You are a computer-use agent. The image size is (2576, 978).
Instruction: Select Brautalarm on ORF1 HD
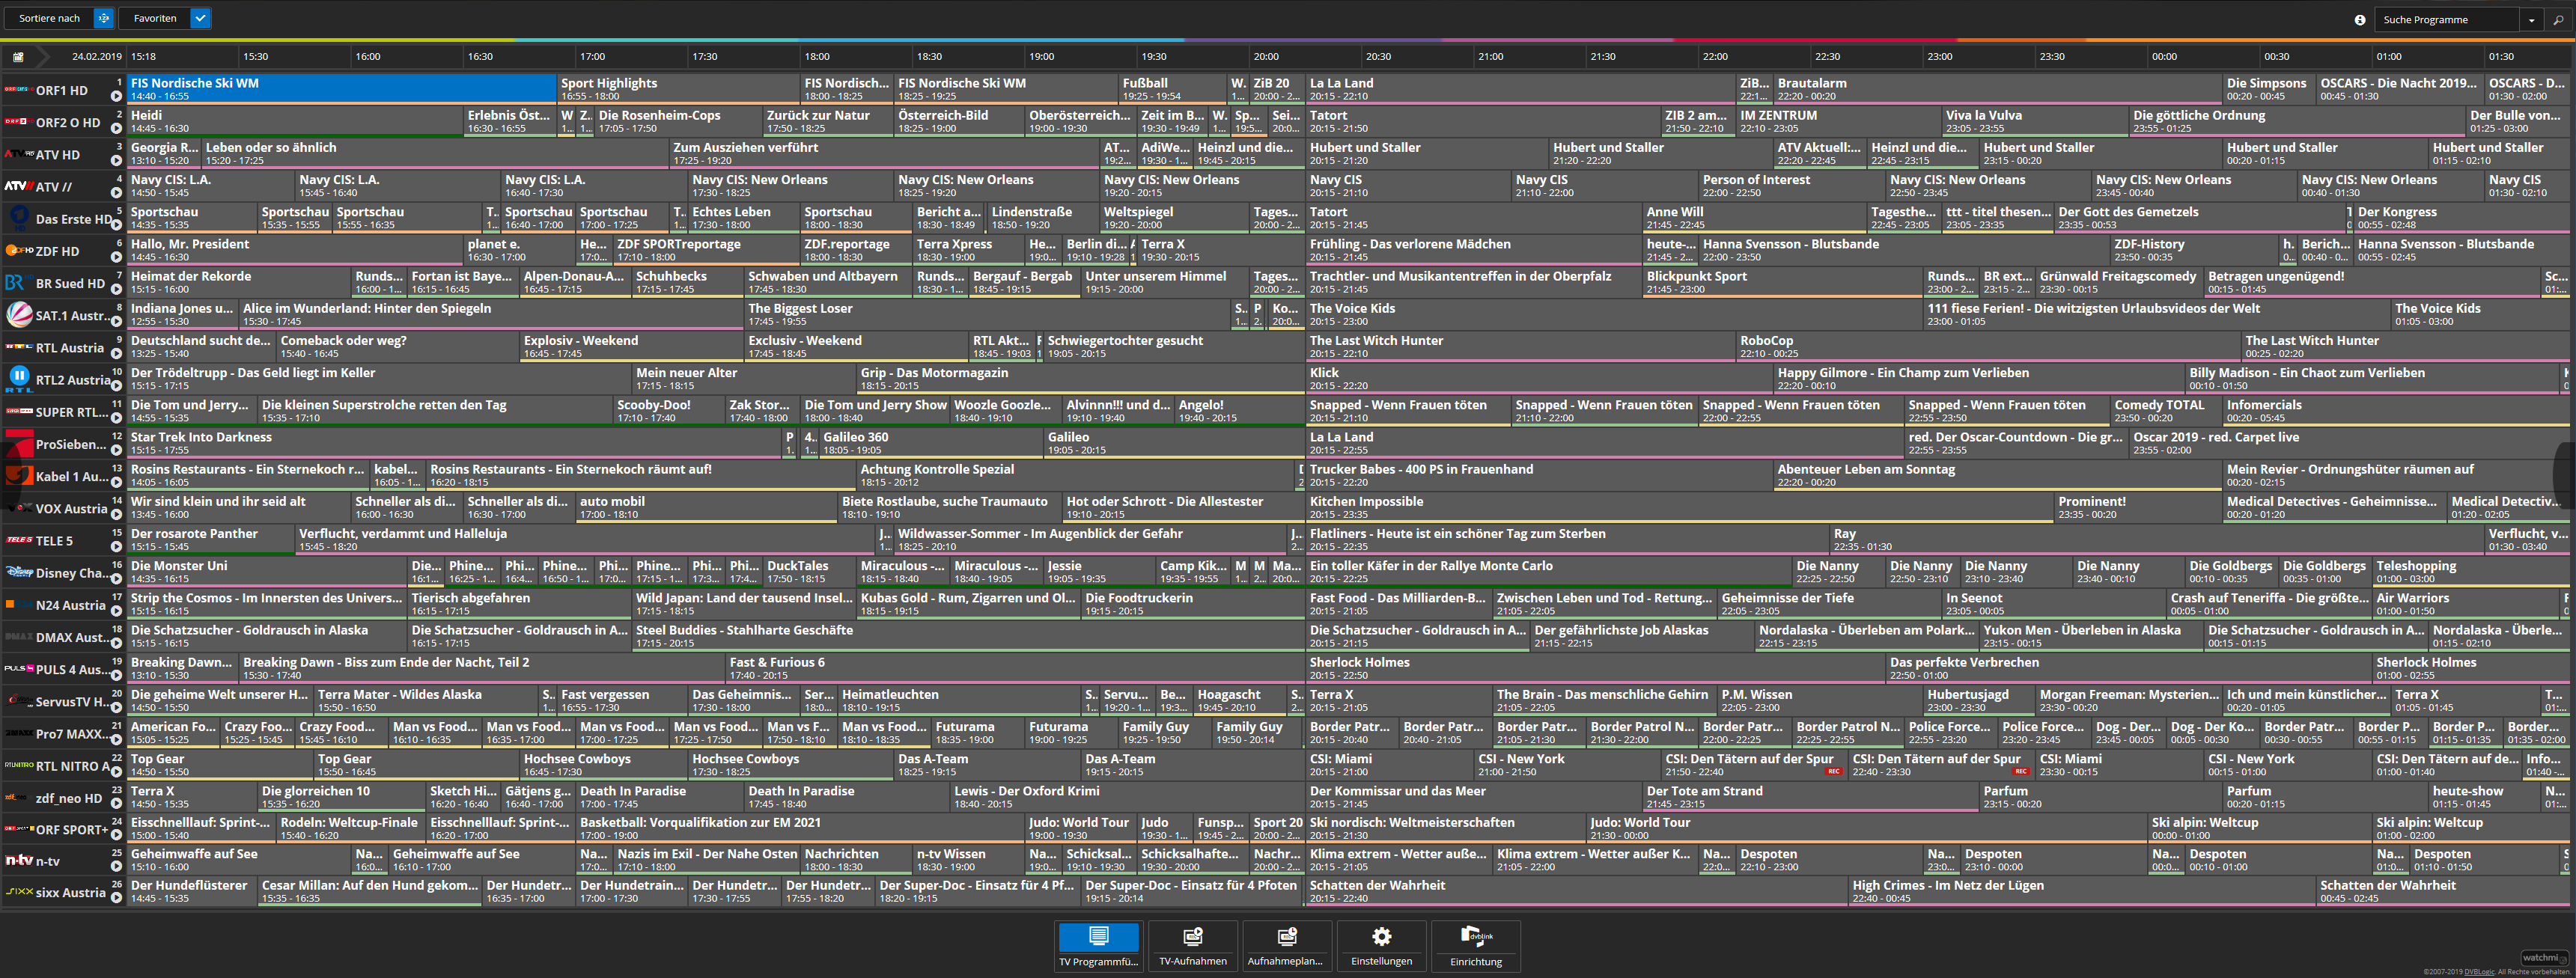coord(1997,89)
